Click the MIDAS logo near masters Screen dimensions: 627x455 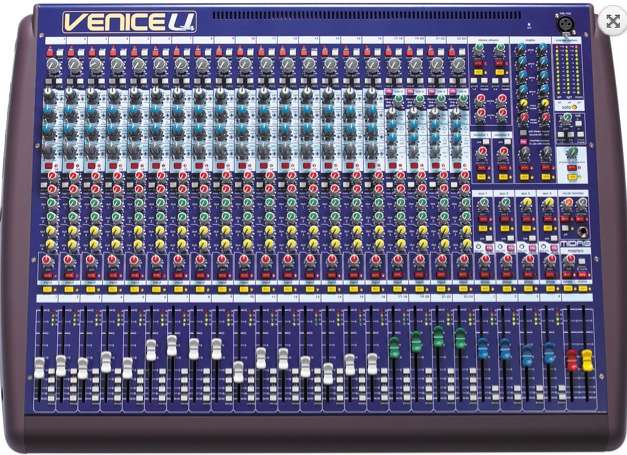click(575, 243)
